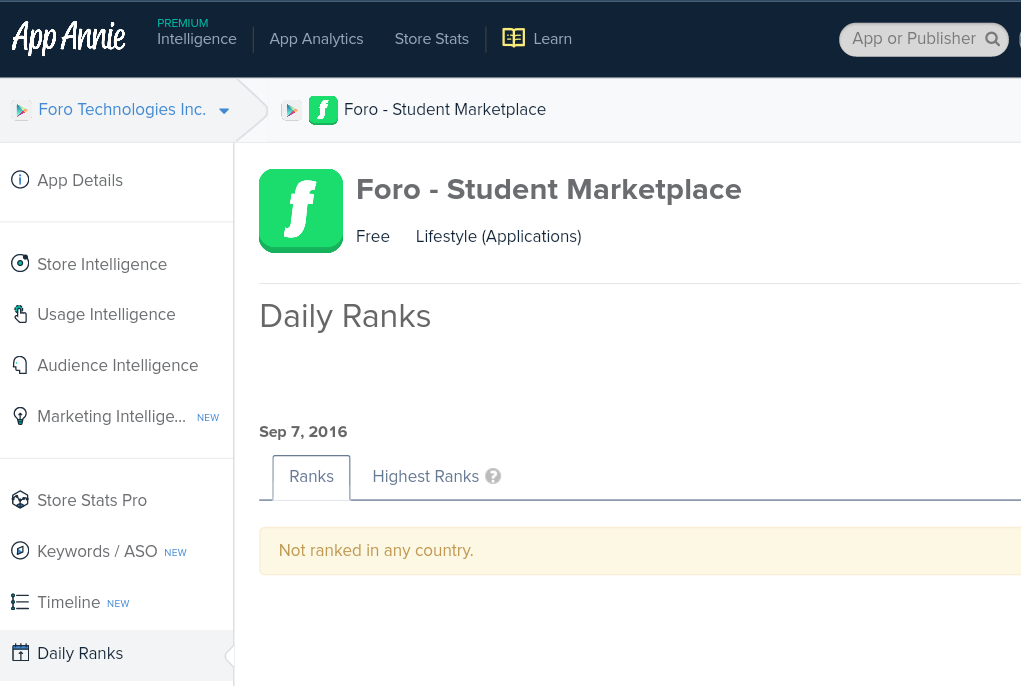
Task: Click the Keywords / ASO compass icon
Action: [x=19, y=551]
